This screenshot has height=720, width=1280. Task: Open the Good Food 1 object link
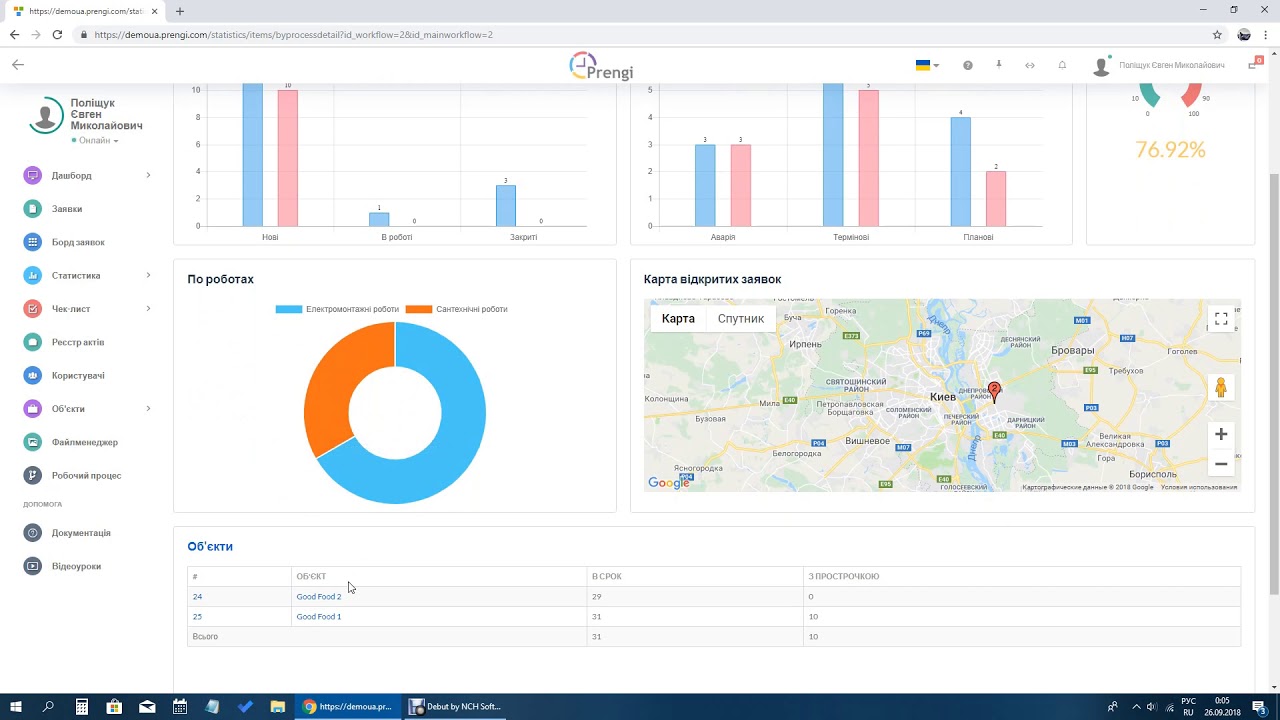click(318, 617)
